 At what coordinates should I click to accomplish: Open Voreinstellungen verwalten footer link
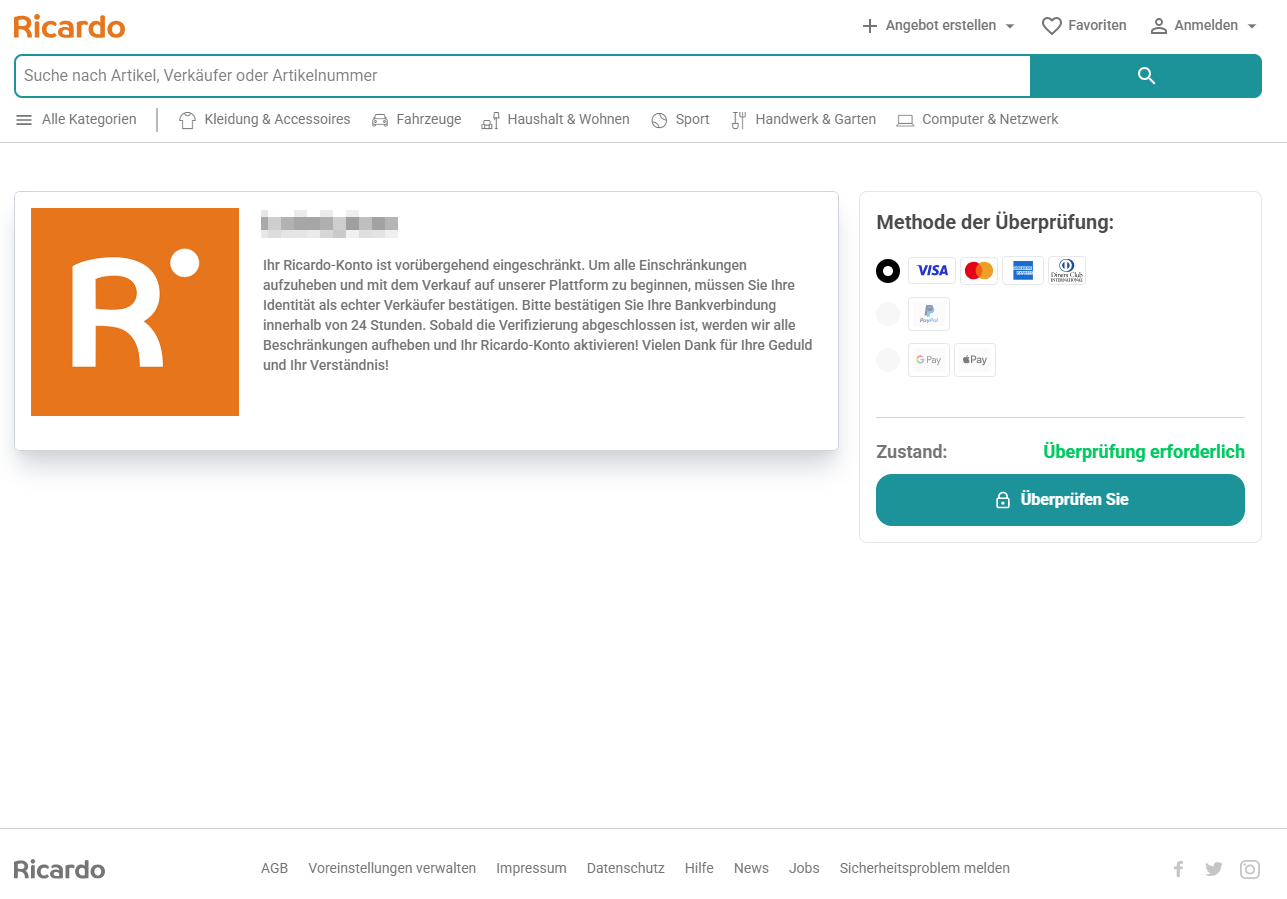point(392,869)
